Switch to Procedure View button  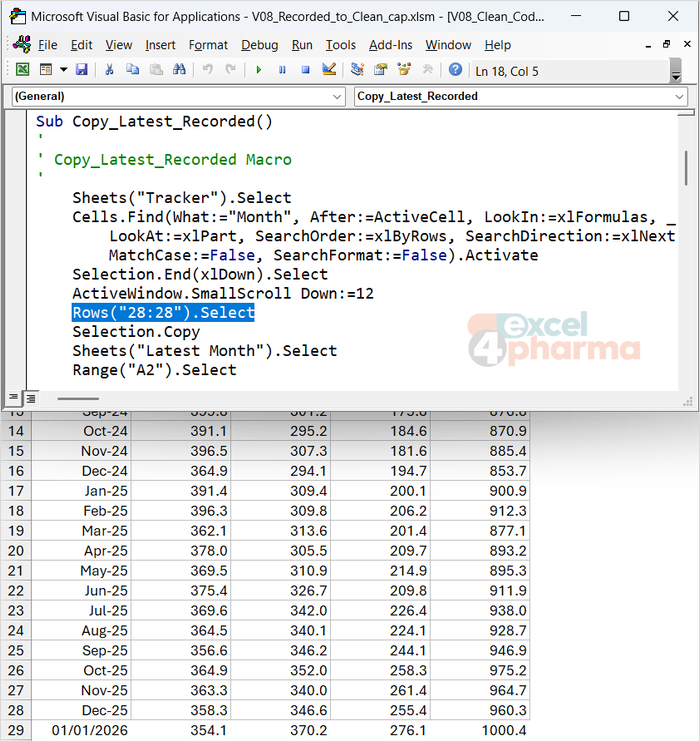pyautogui.click(x=13, y=398)
